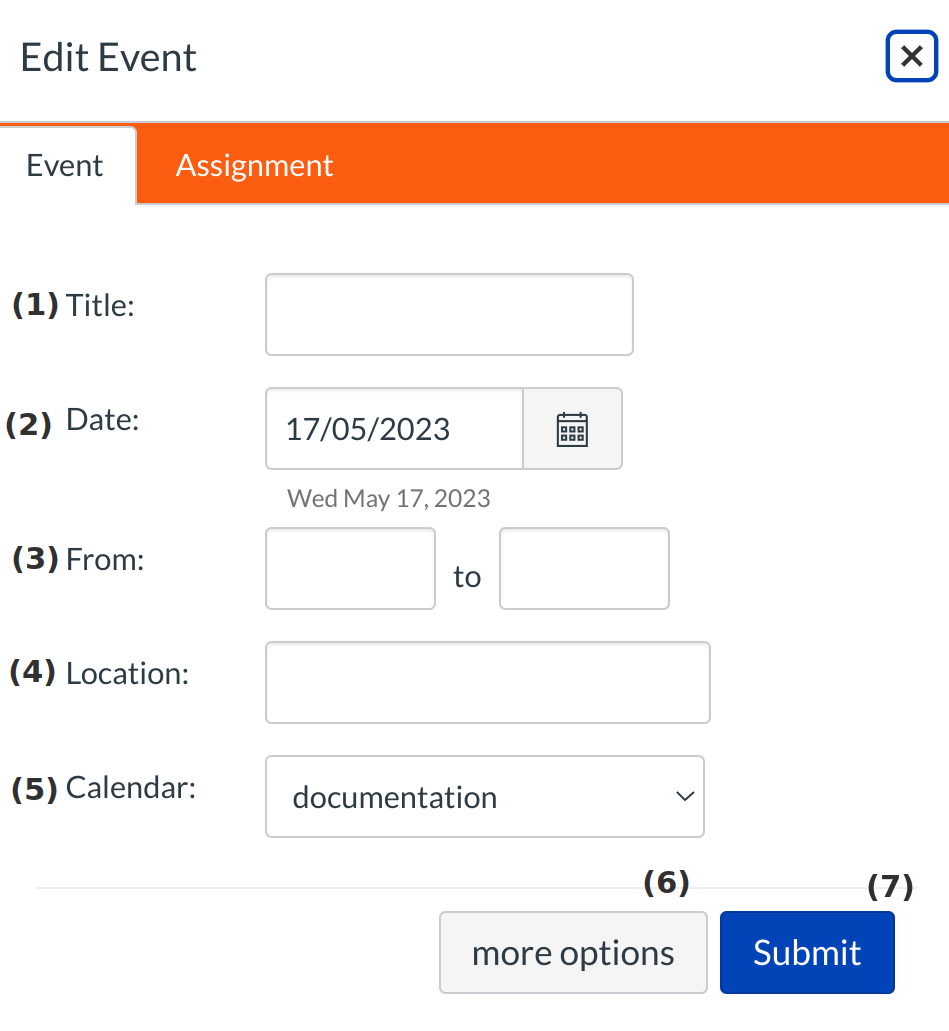Switch to the Assignment tab
Image resolution: width=949 pixels, height=1031 pixels.
click(x=254, y=165)
